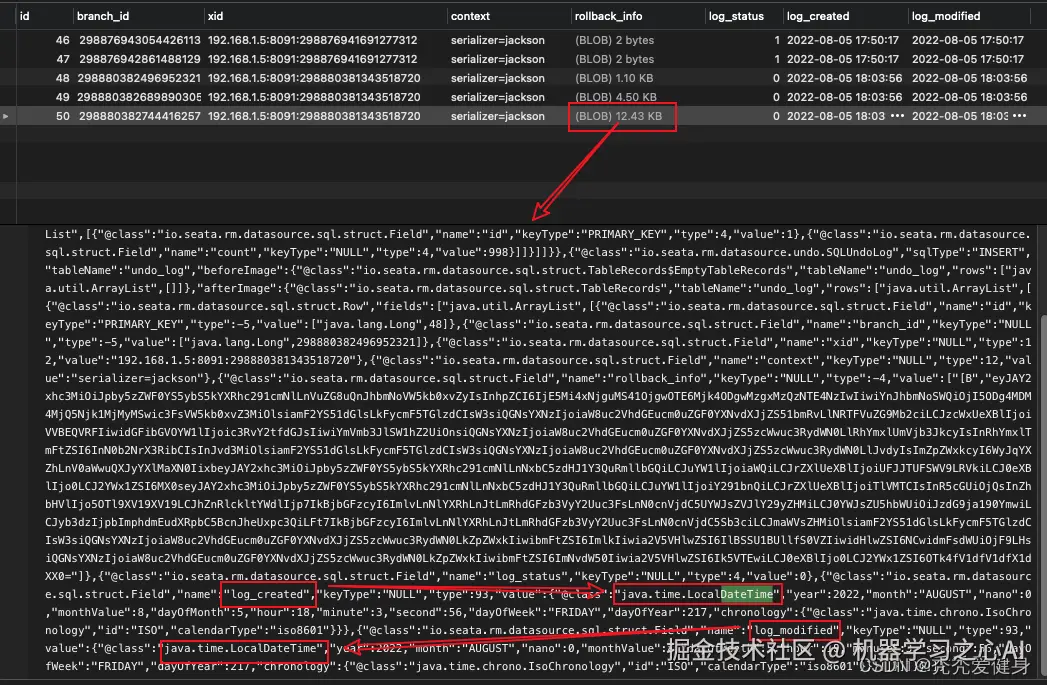Click log_created 17:50:17 in row 46
Image resolution: width=1047 pixels, height=685 pixels.
click(x=843, y=40)
